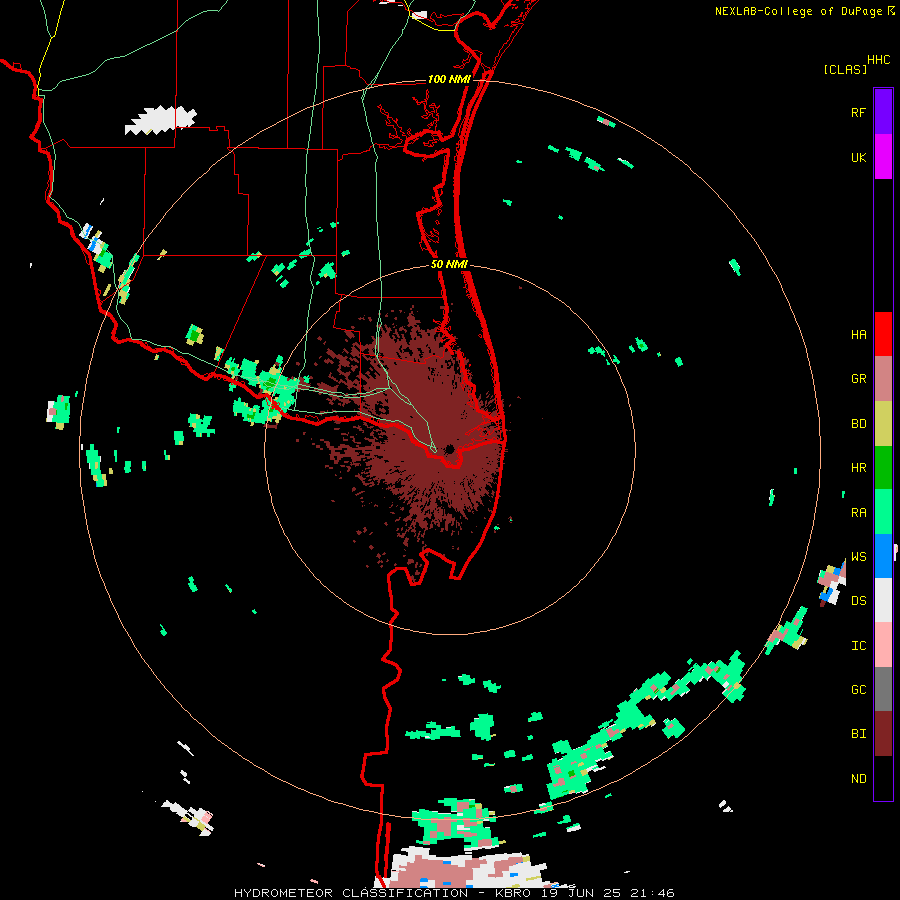This screenshot has height=900, width=900.
Task: Click the '19 JUN 25' date text
Action: pyautogui.click(x=581, y=893)
